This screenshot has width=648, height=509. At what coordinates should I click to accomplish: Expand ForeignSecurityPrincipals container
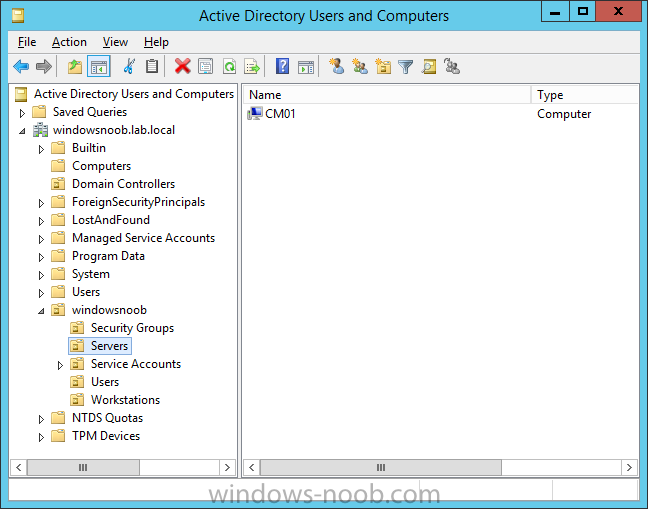click(41, 203)
